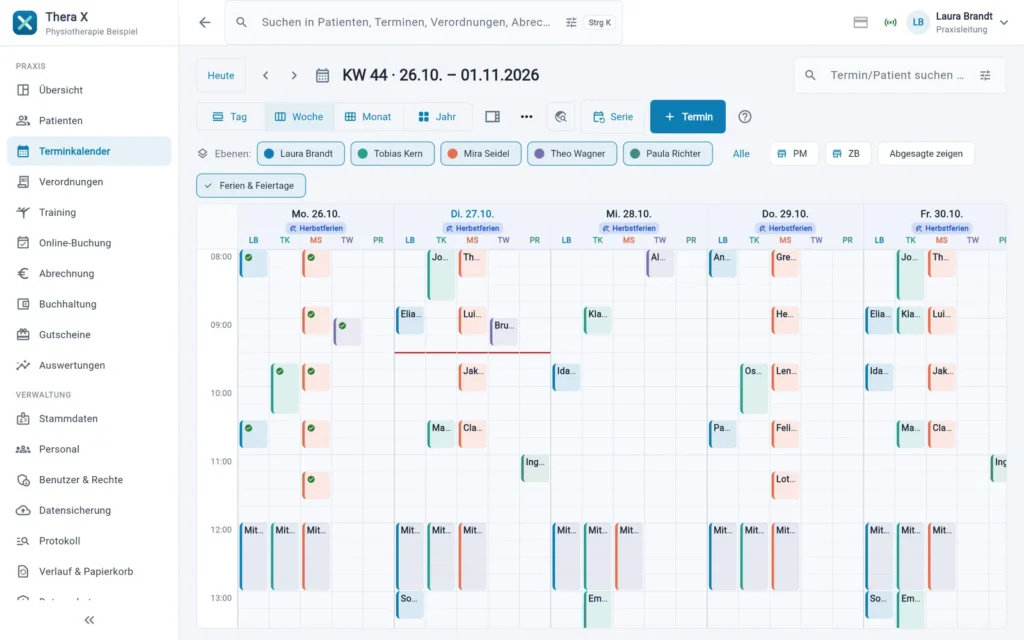
Task: Switch to Woche view
Action: [x=299, y=116]
